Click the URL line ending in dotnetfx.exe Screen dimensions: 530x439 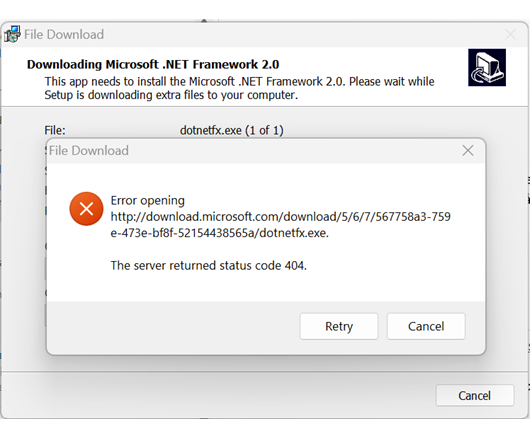220,233
